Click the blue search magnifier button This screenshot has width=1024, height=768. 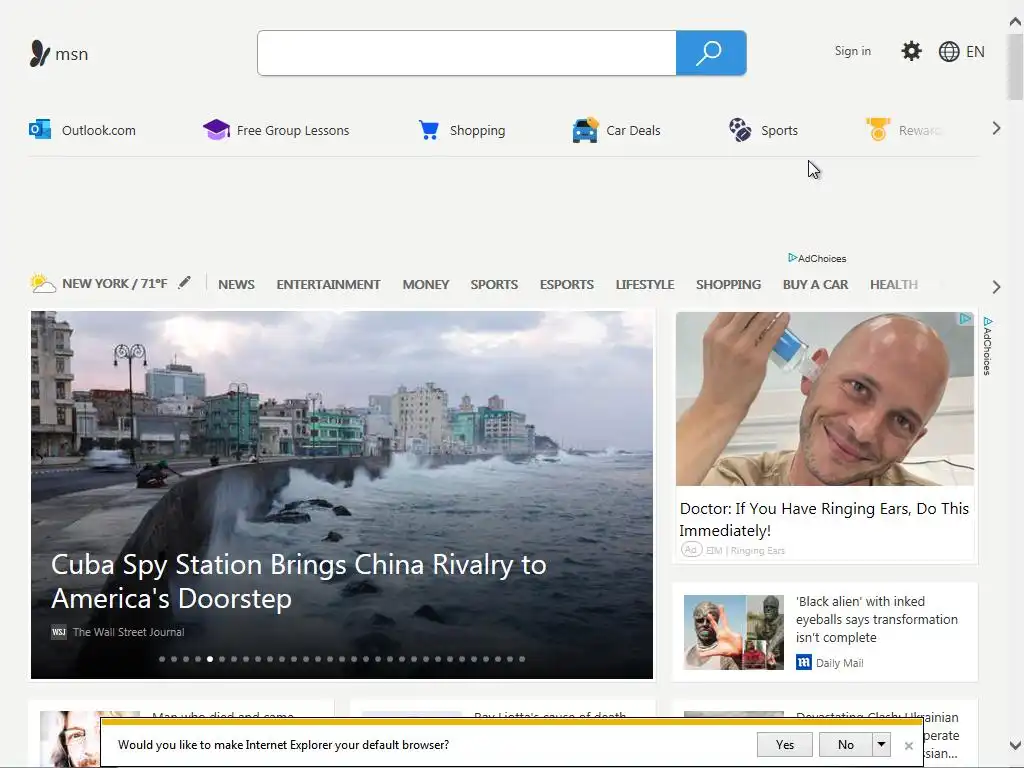711,53
